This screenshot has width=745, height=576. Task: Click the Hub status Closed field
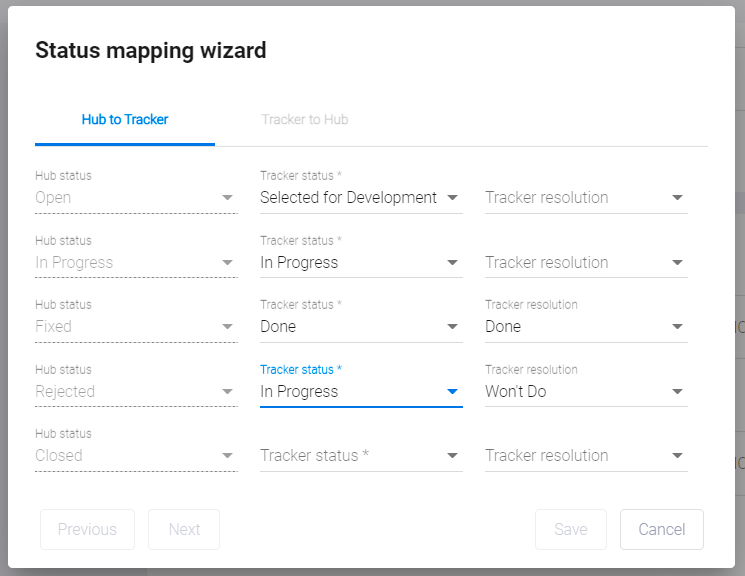pyautogui.click(x=135, y=456)
